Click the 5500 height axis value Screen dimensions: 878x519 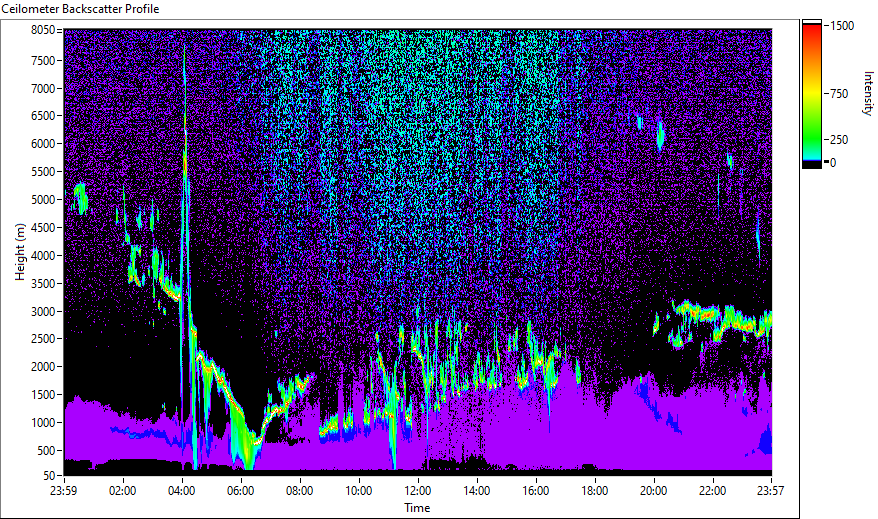click(43, 172)
